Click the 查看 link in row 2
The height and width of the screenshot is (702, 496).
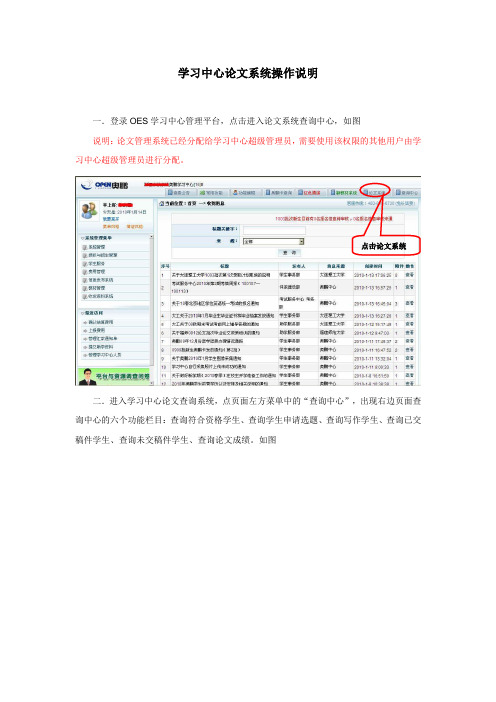tap(410, 287)
